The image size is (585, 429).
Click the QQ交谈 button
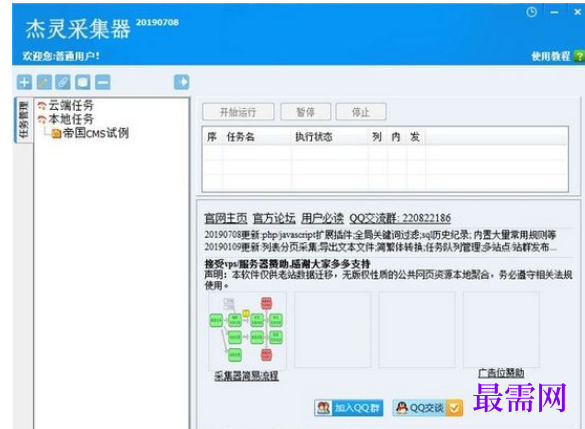click(x=428, y=408)
